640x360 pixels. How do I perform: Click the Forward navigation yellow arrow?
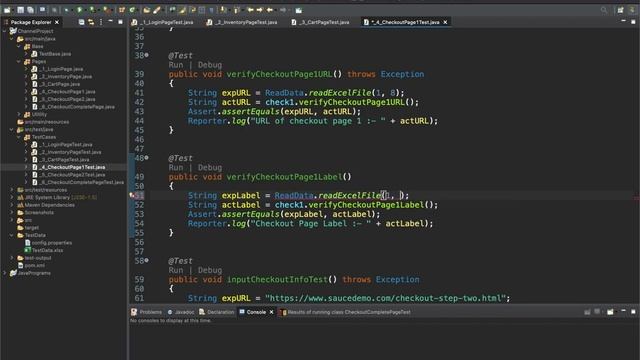click(260, 10)
